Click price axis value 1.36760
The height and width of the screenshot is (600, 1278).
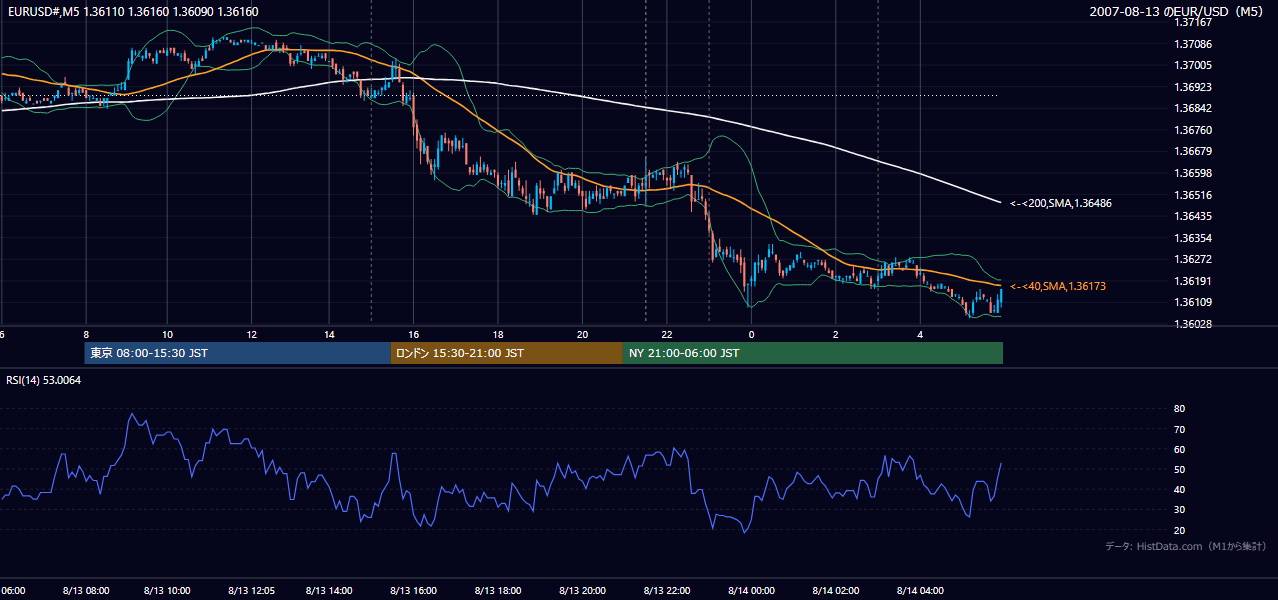1194,130
